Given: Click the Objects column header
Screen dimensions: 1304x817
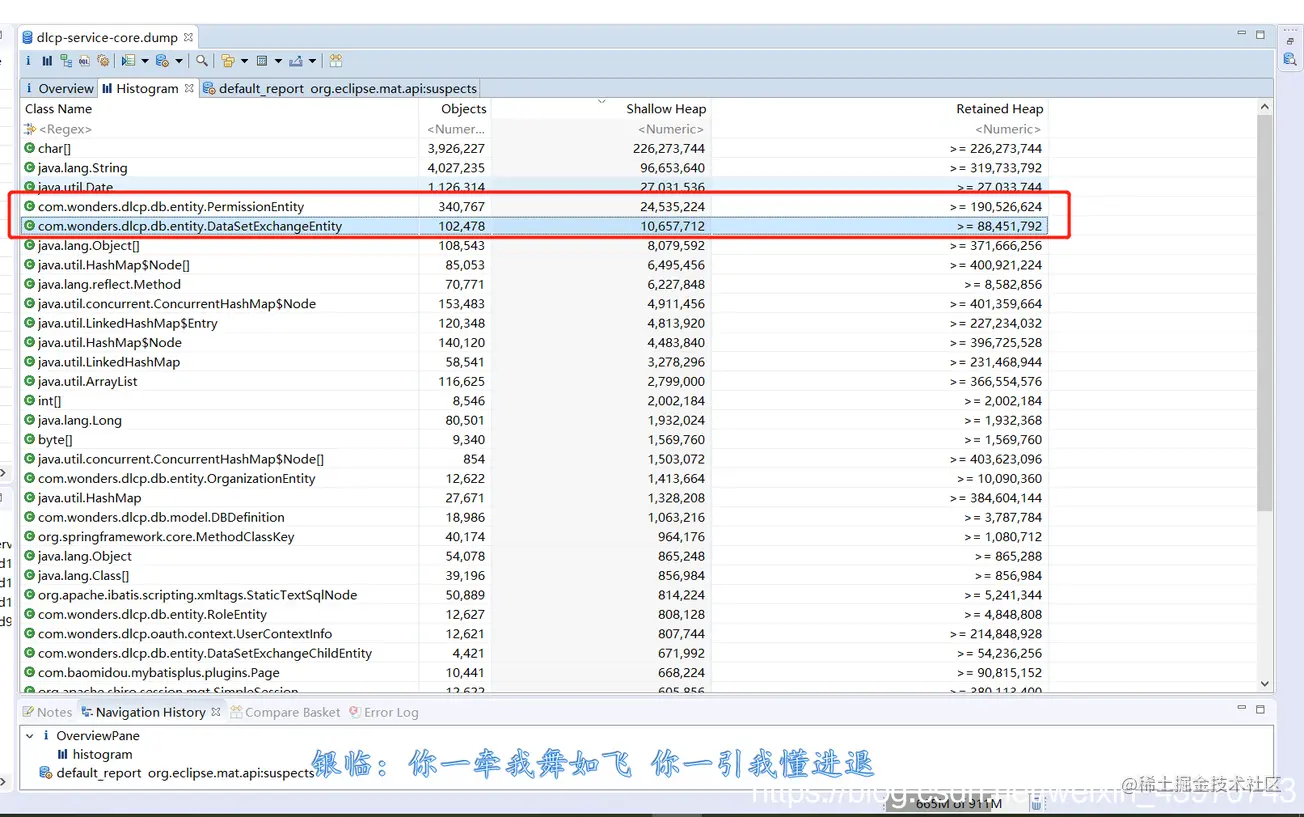Looking at the screenshot, I should (463, 109).
